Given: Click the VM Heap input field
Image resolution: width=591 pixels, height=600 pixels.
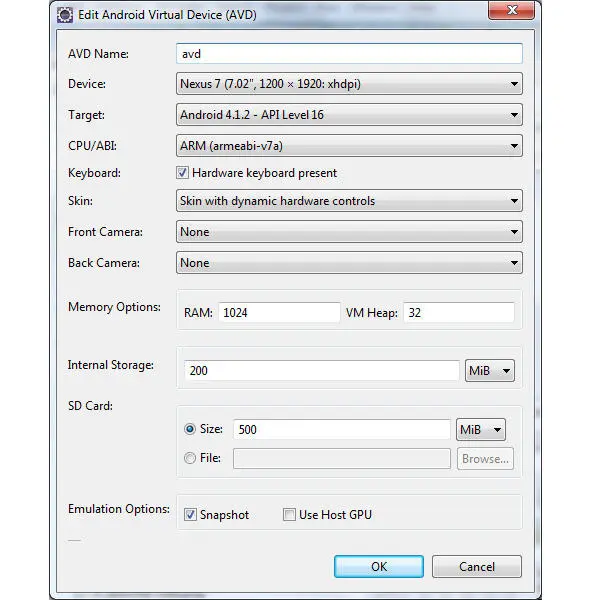Looking at the screenshot, I should point(459,313).
